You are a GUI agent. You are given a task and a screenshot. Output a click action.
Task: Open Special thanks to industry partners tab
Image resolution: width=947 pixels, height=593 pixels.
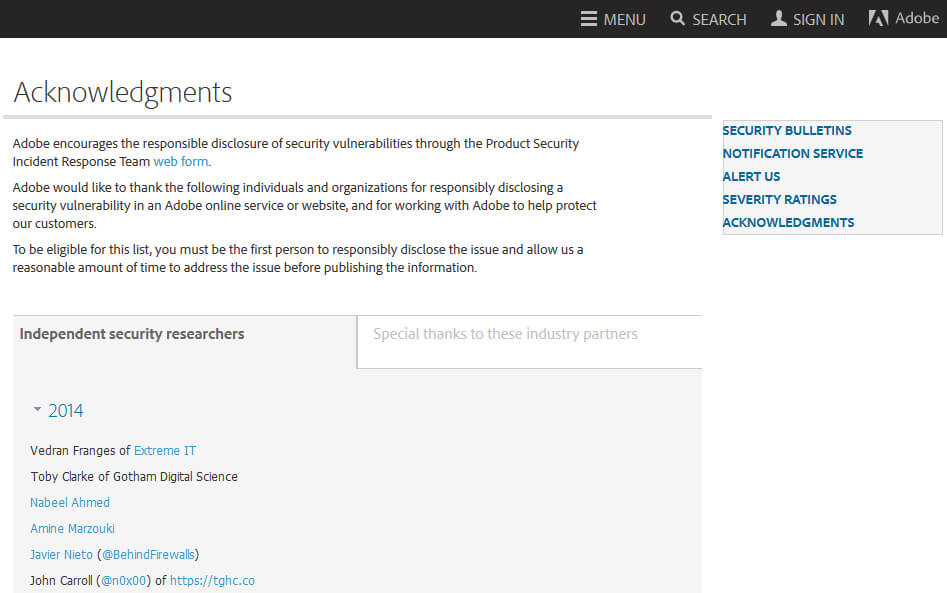click(x=505, y=334)
